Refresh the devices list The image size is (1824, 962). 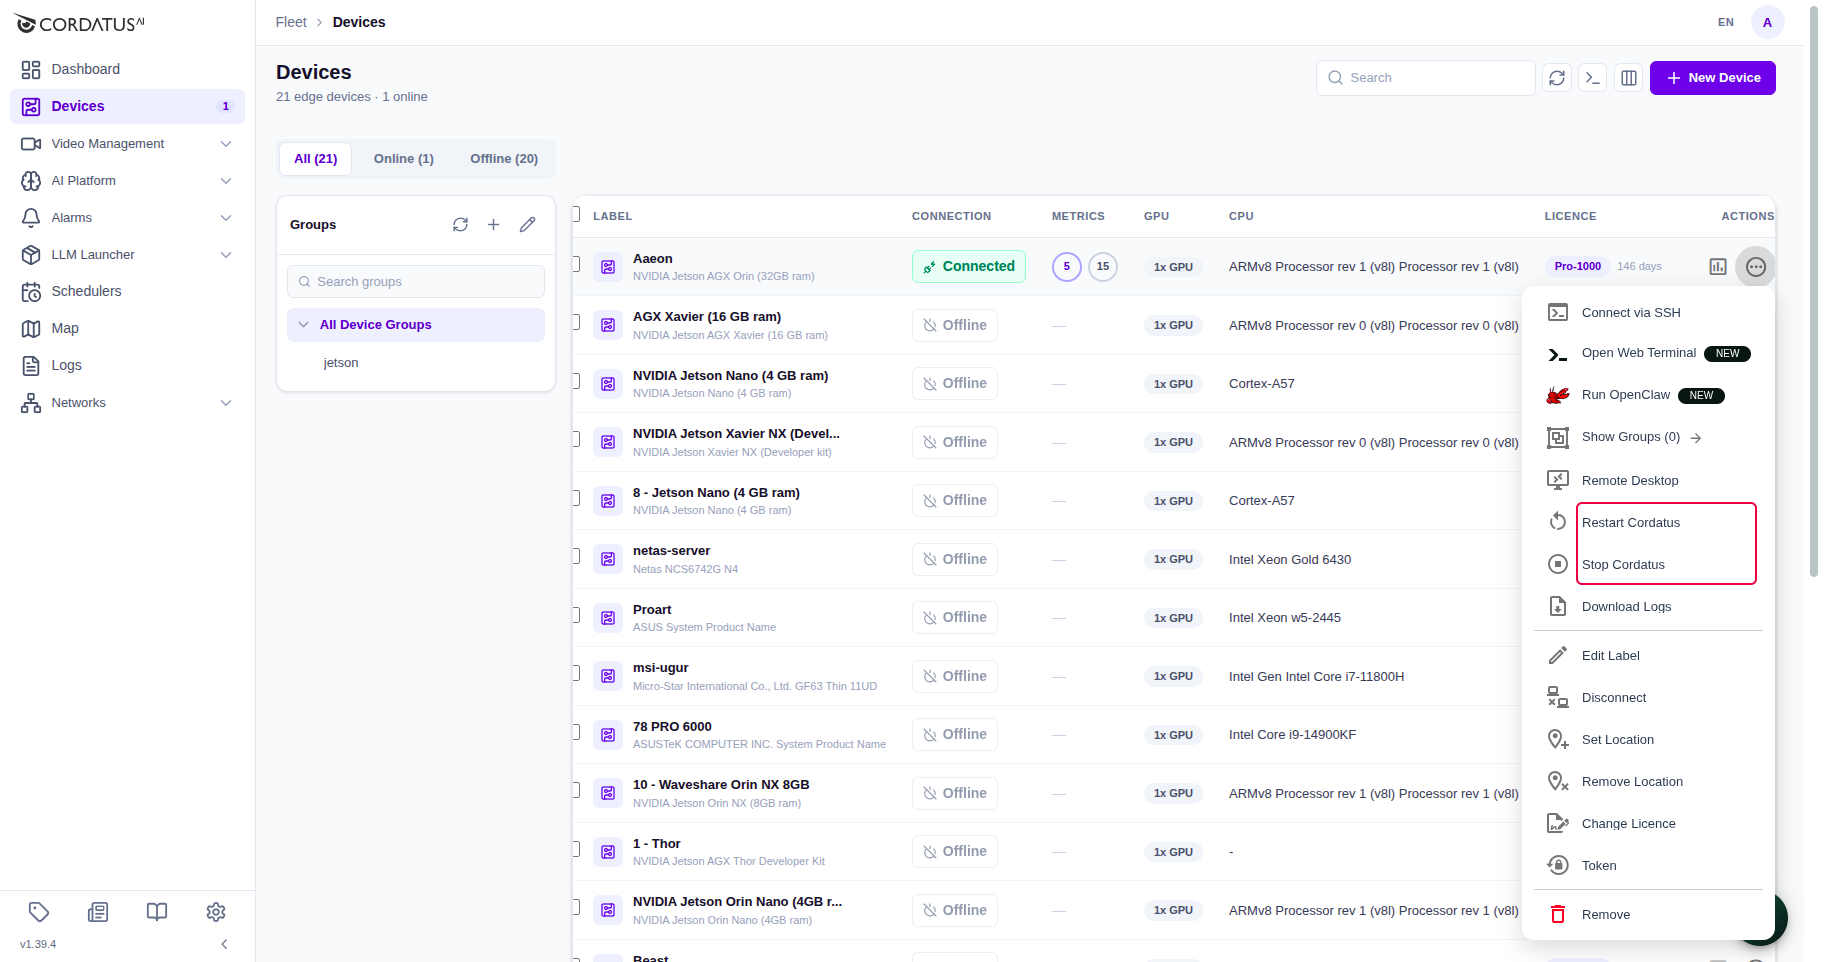click(1557, 78)
